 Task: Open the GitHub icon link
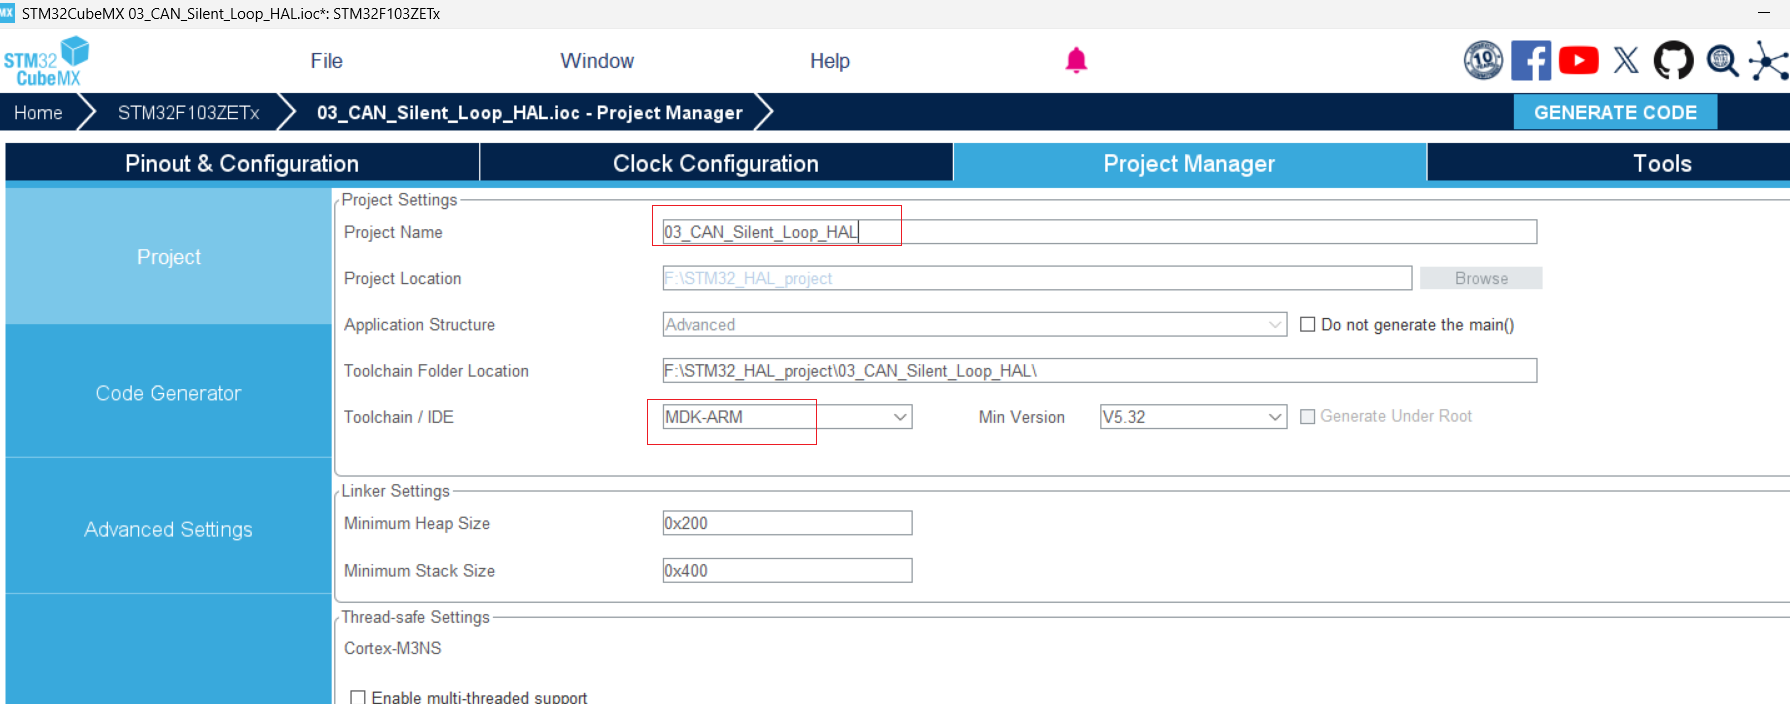coord(1673,61)
